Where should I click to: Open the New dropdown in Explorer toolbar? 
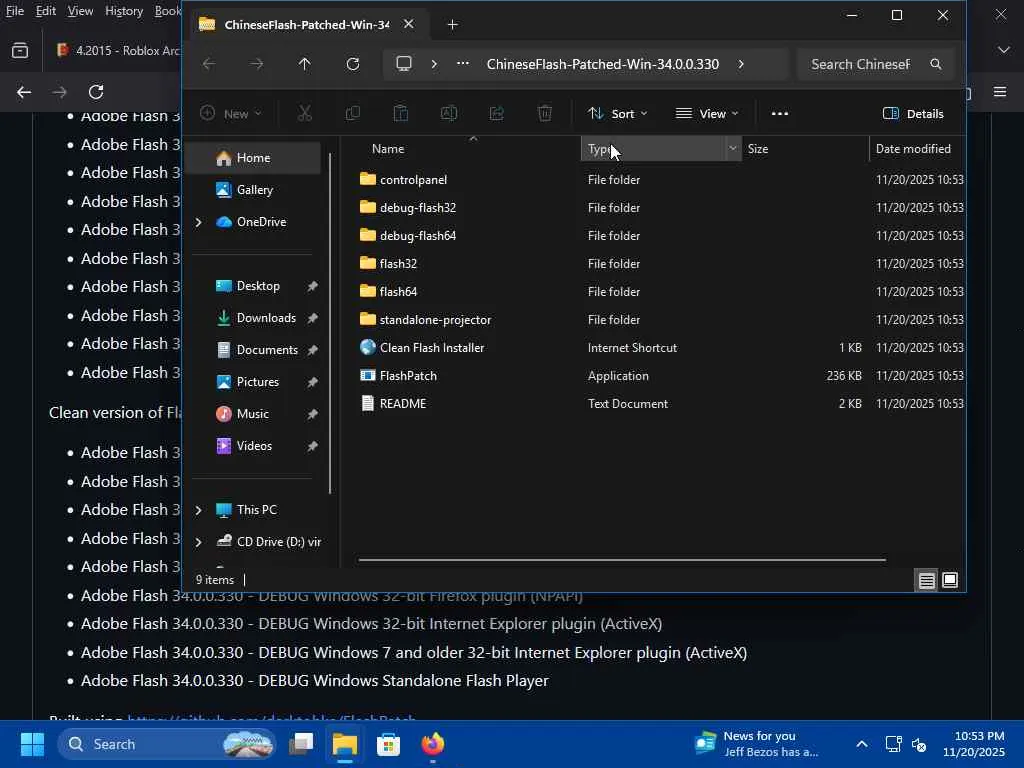tap(231, 114)
